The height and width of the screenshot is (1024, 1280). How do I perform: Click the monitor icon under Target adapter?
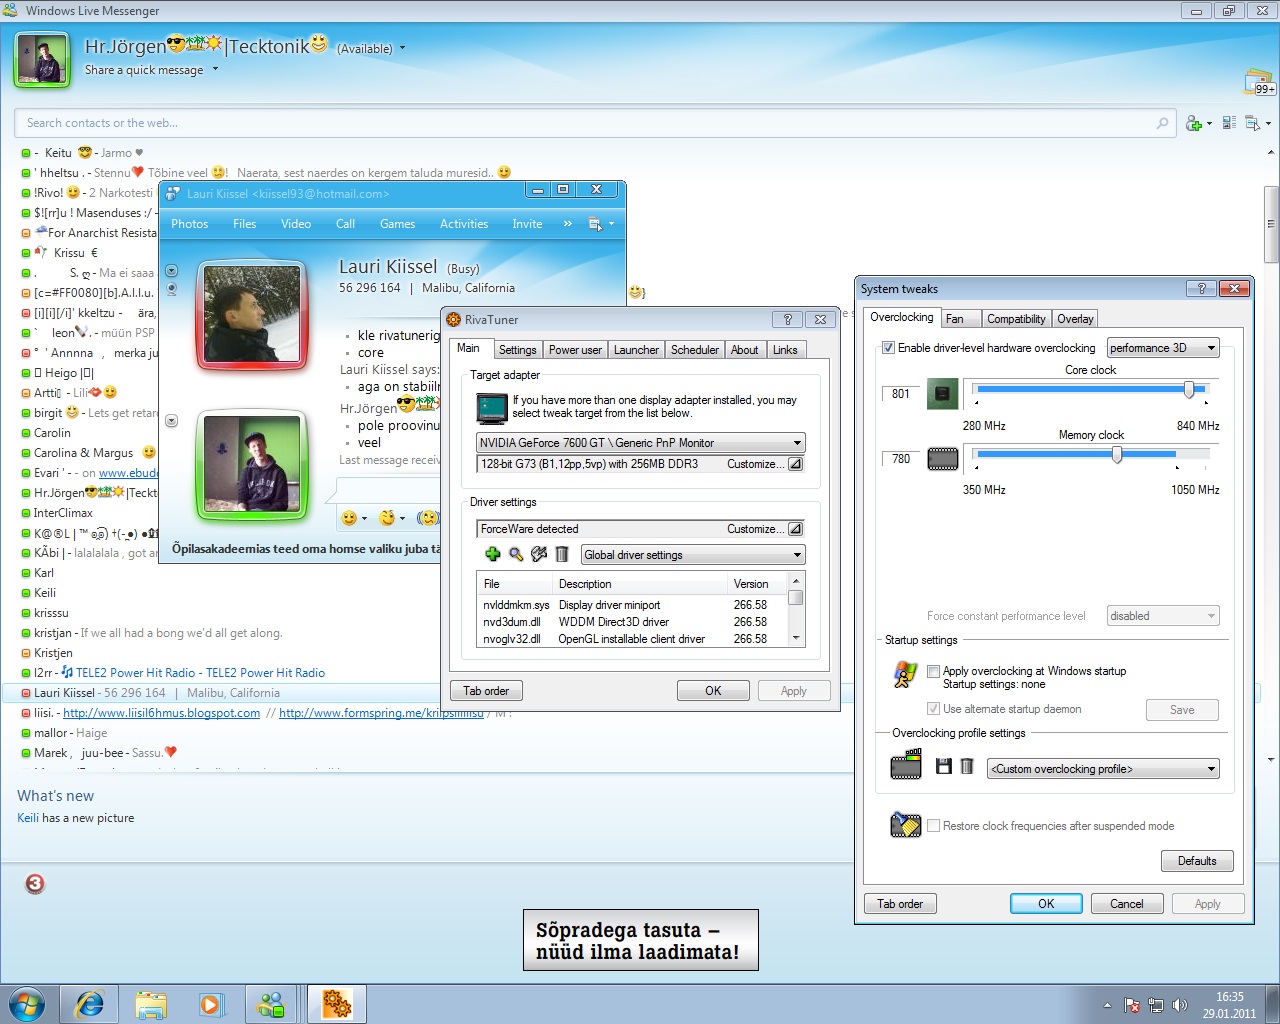coord(492,408)
